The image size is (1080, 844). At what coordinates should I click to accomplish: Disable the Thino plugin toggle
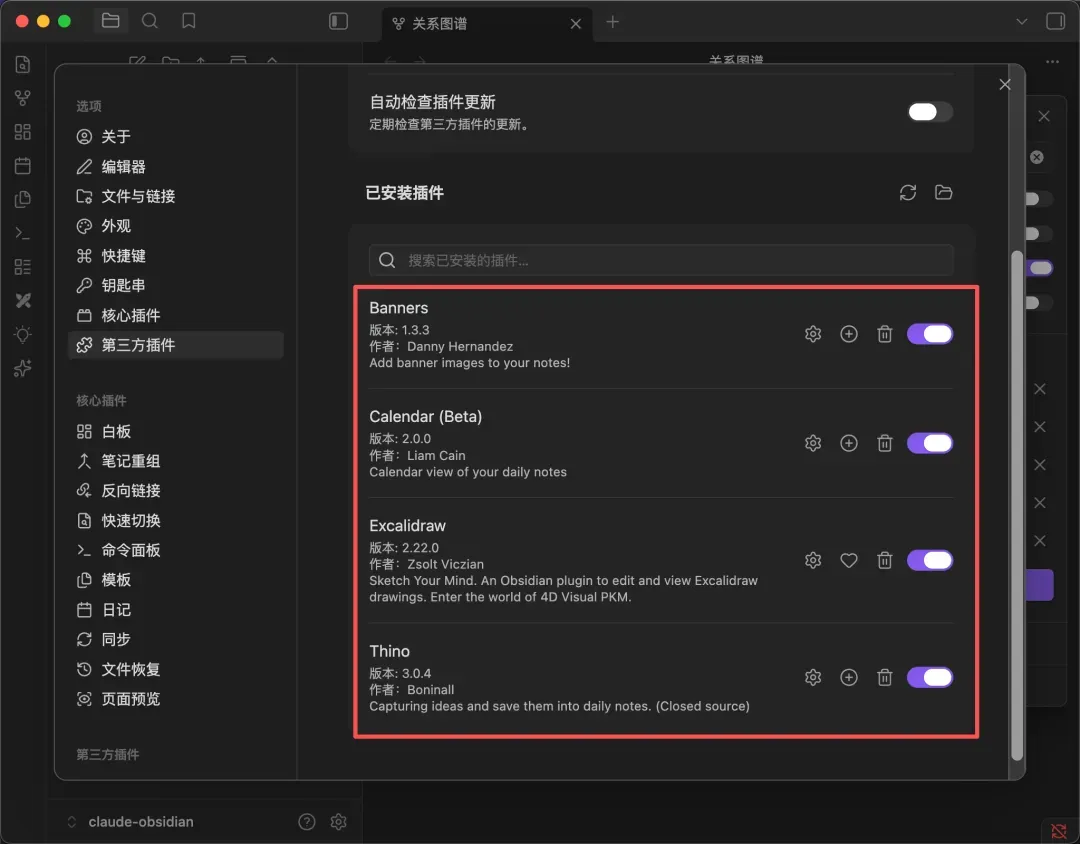tap(930, 677)
